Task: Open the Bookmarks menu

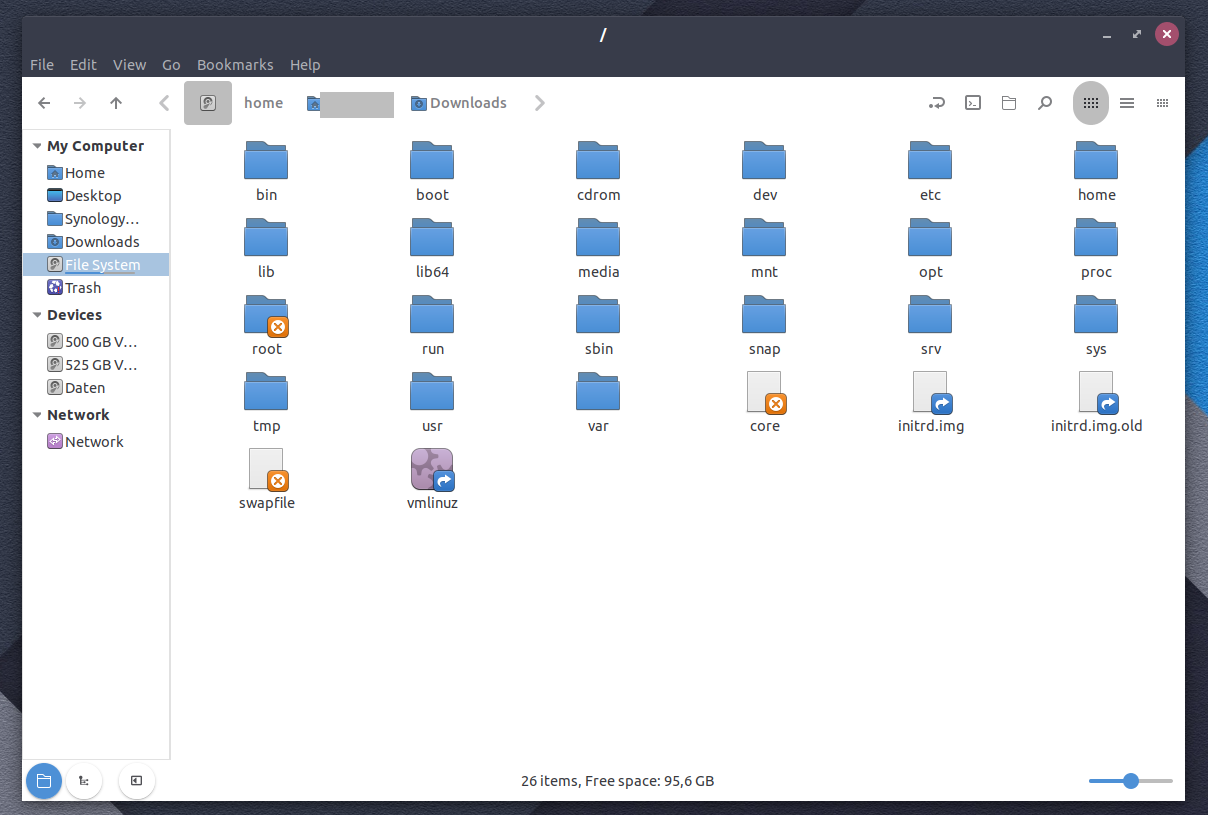Action: point(235,65)
